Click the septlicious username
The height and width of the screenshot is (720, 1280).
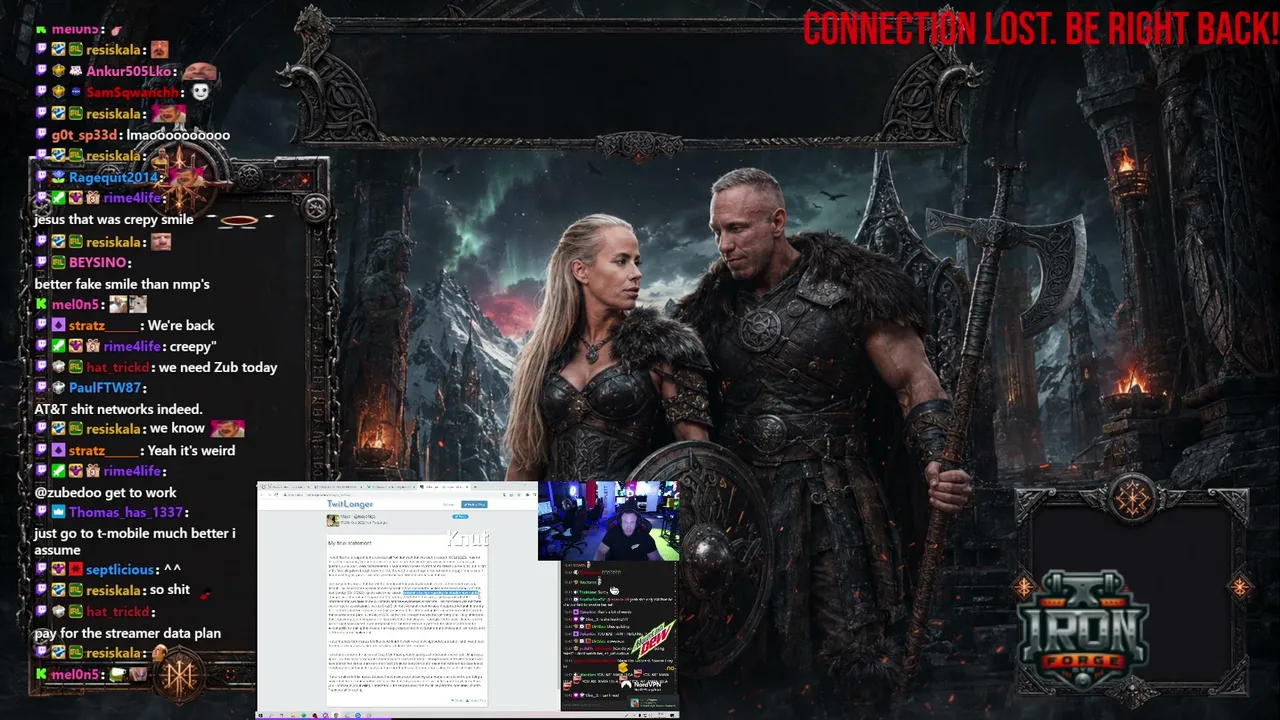coord(120,570)
